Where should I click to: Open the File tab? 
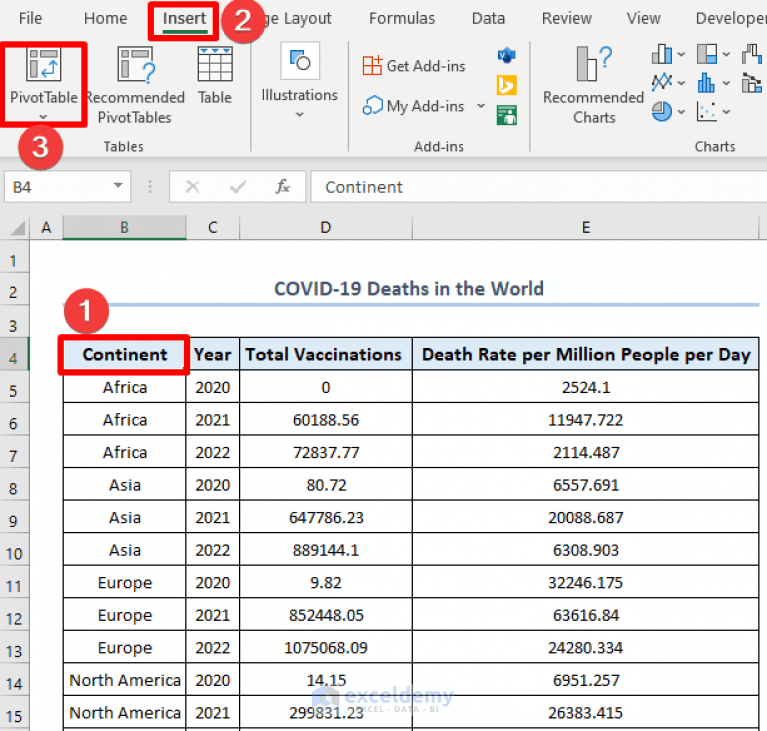coord(30,19)
